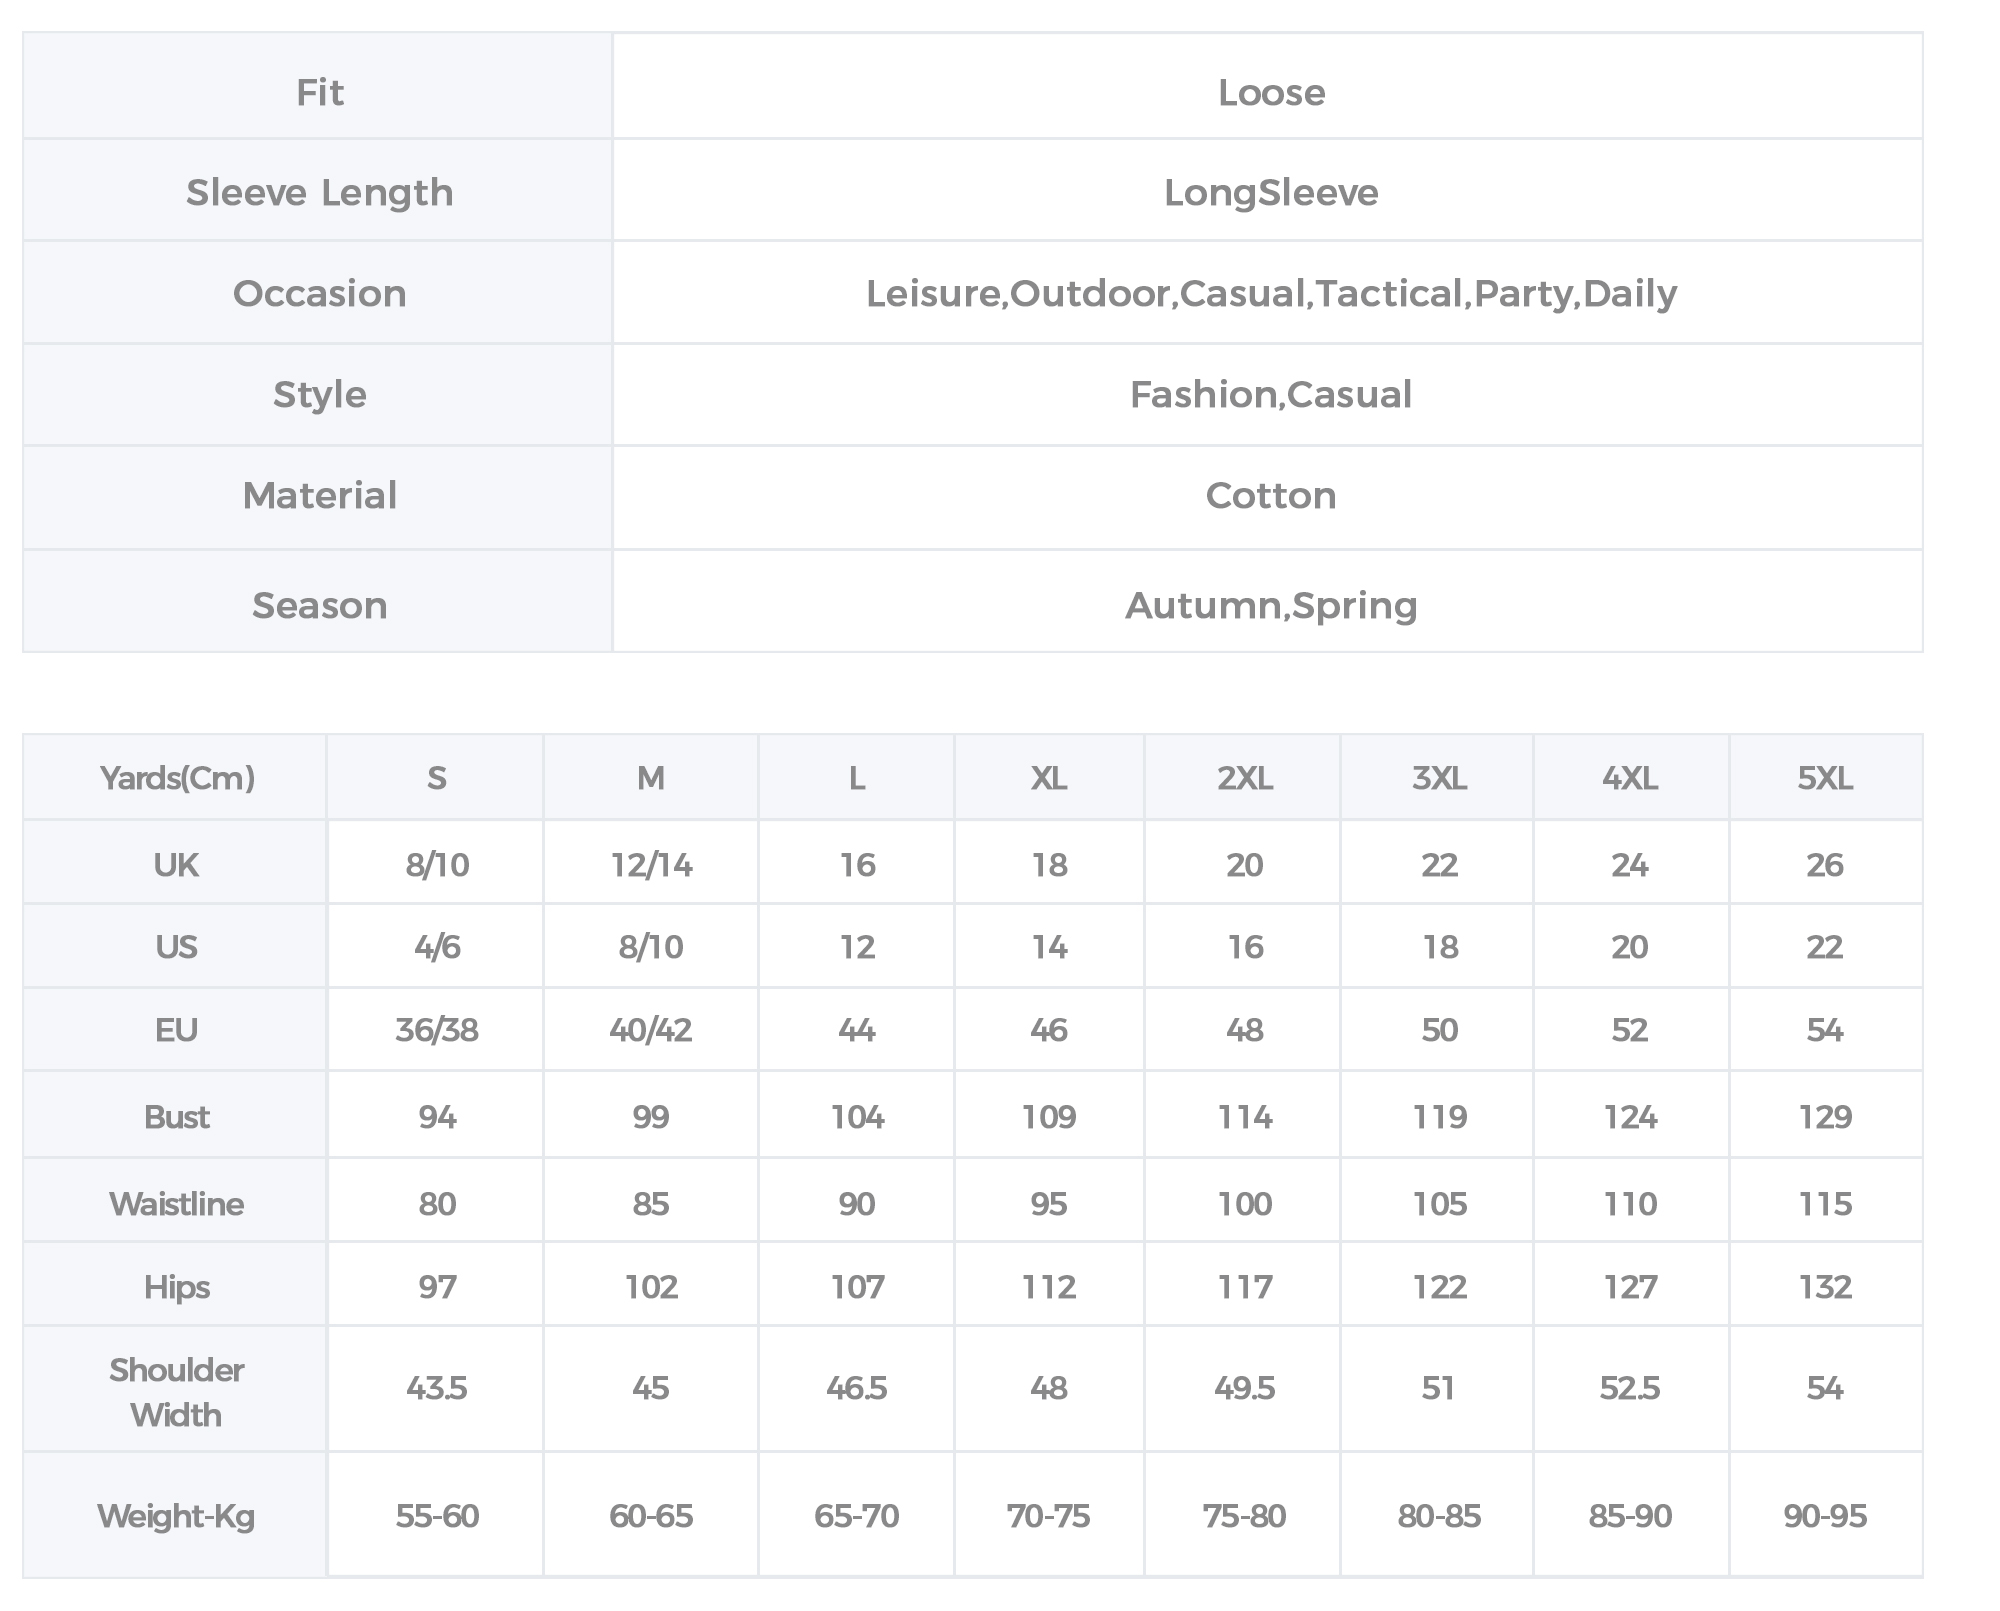
Task: Click the LongSleeve value cell
Action: (1271, 192)
